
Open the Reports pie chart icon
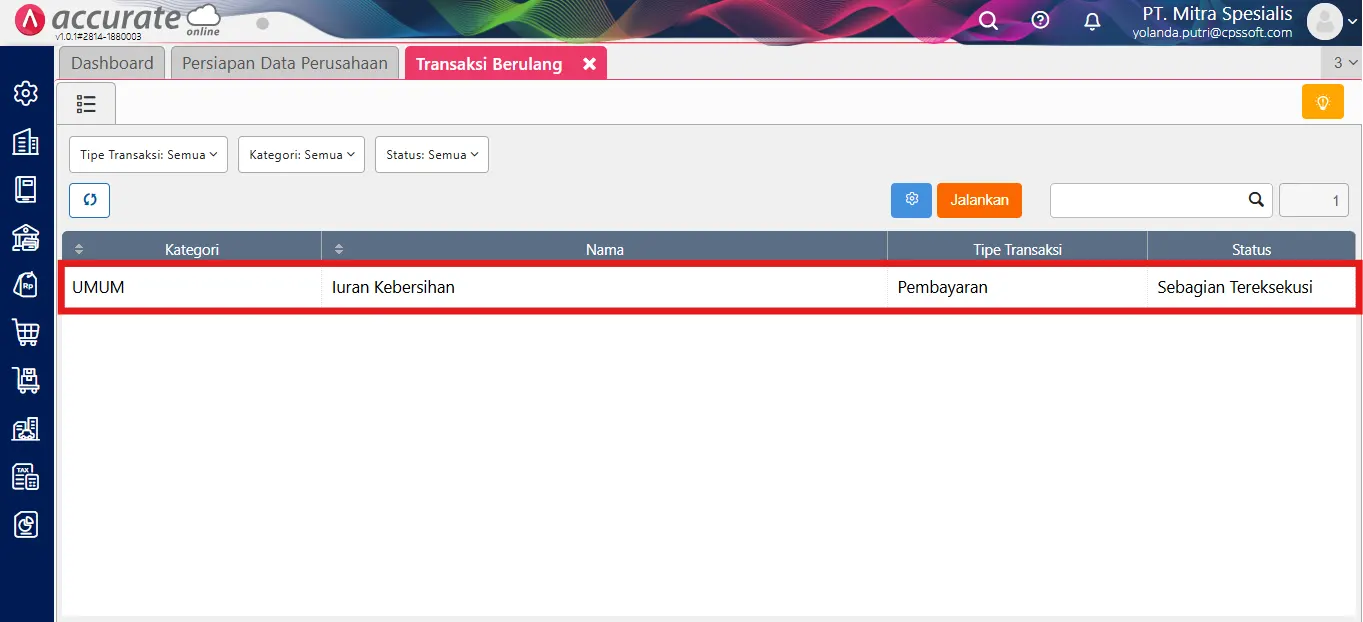pos(26,524)
